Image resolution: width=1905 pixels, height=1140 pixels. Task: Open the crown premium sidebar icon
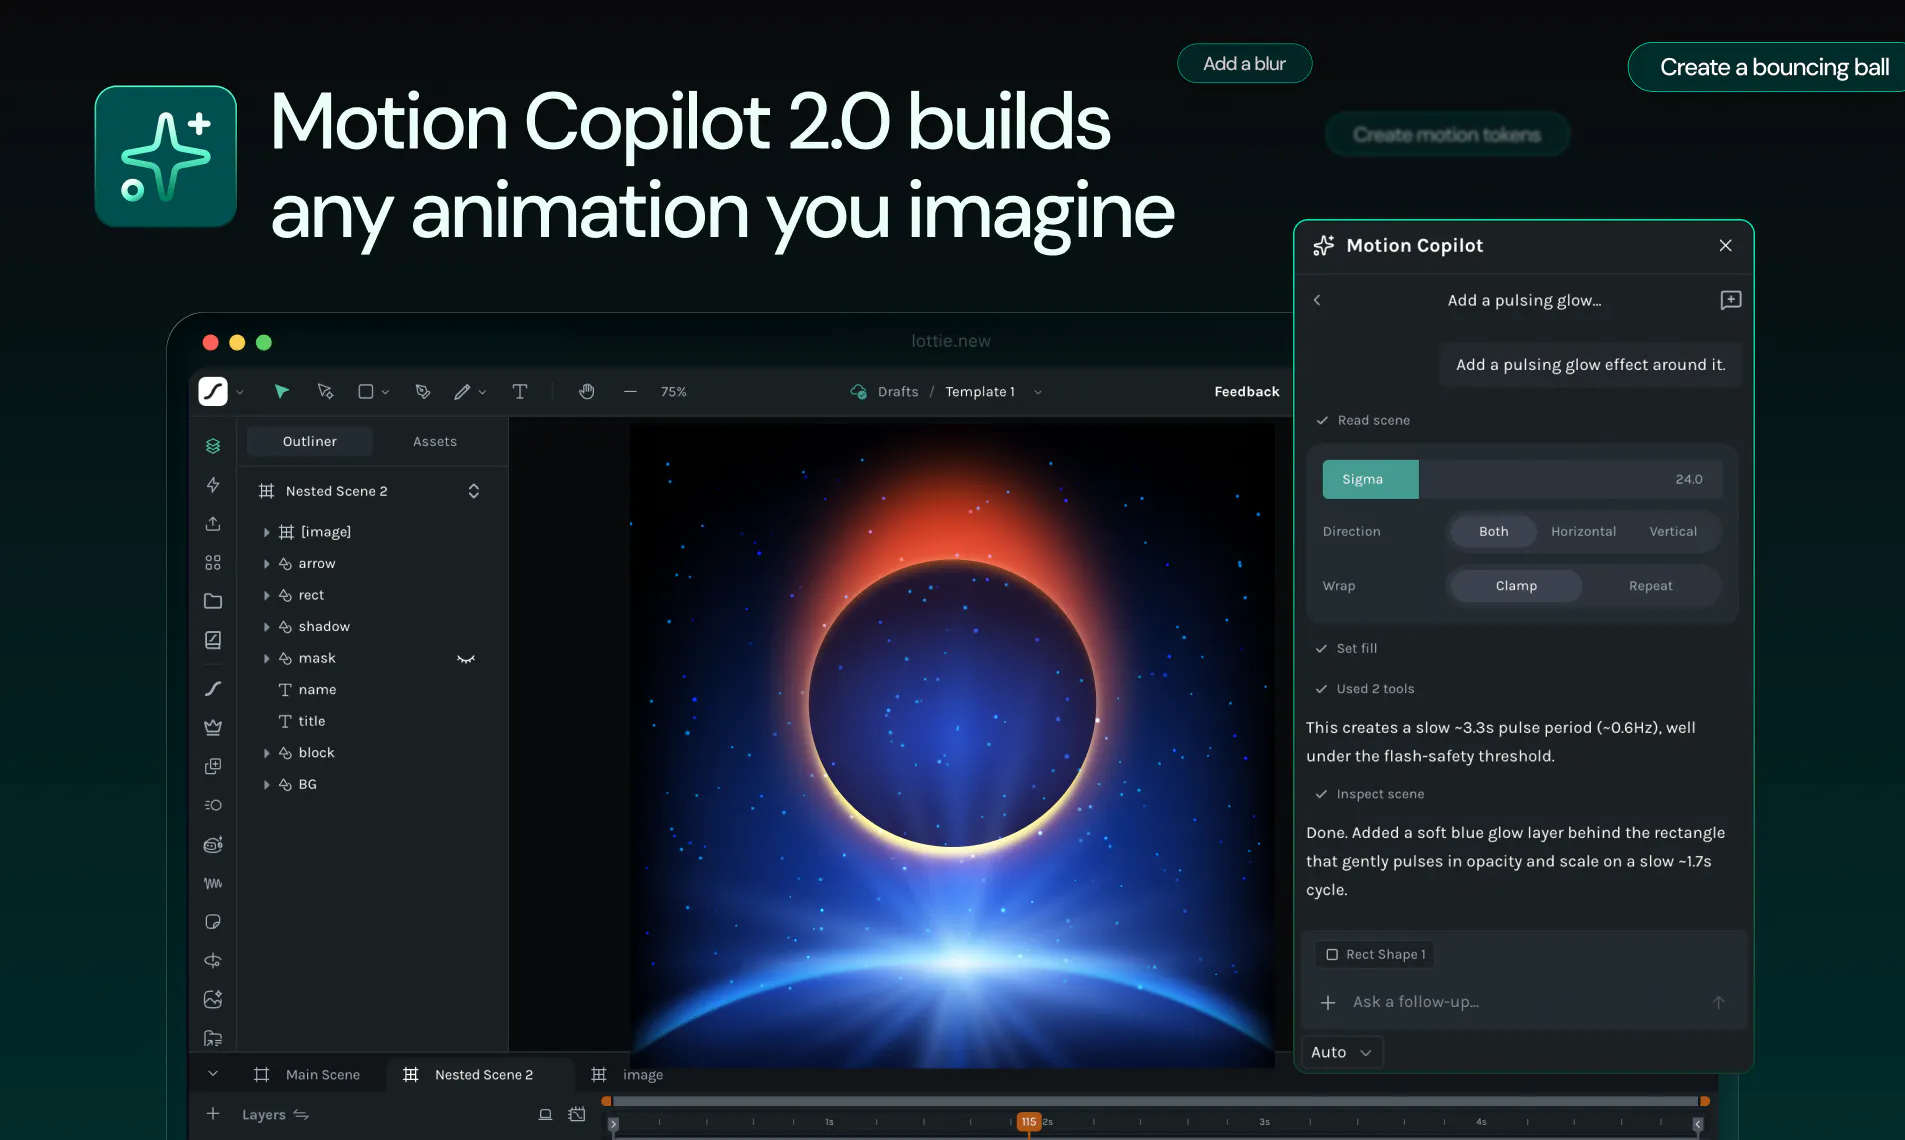213,728
